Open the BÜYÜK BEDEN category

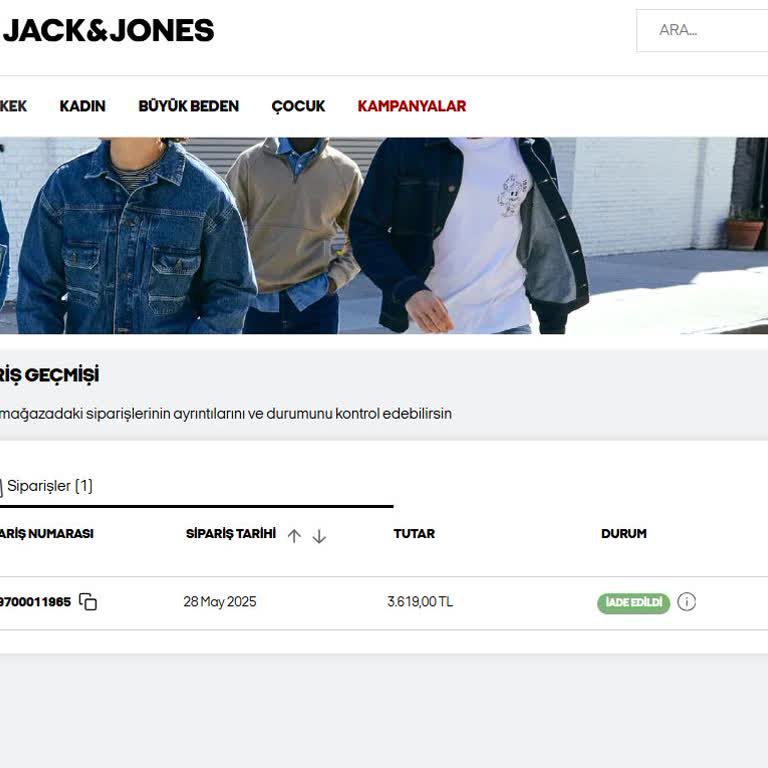pos(189,106)
